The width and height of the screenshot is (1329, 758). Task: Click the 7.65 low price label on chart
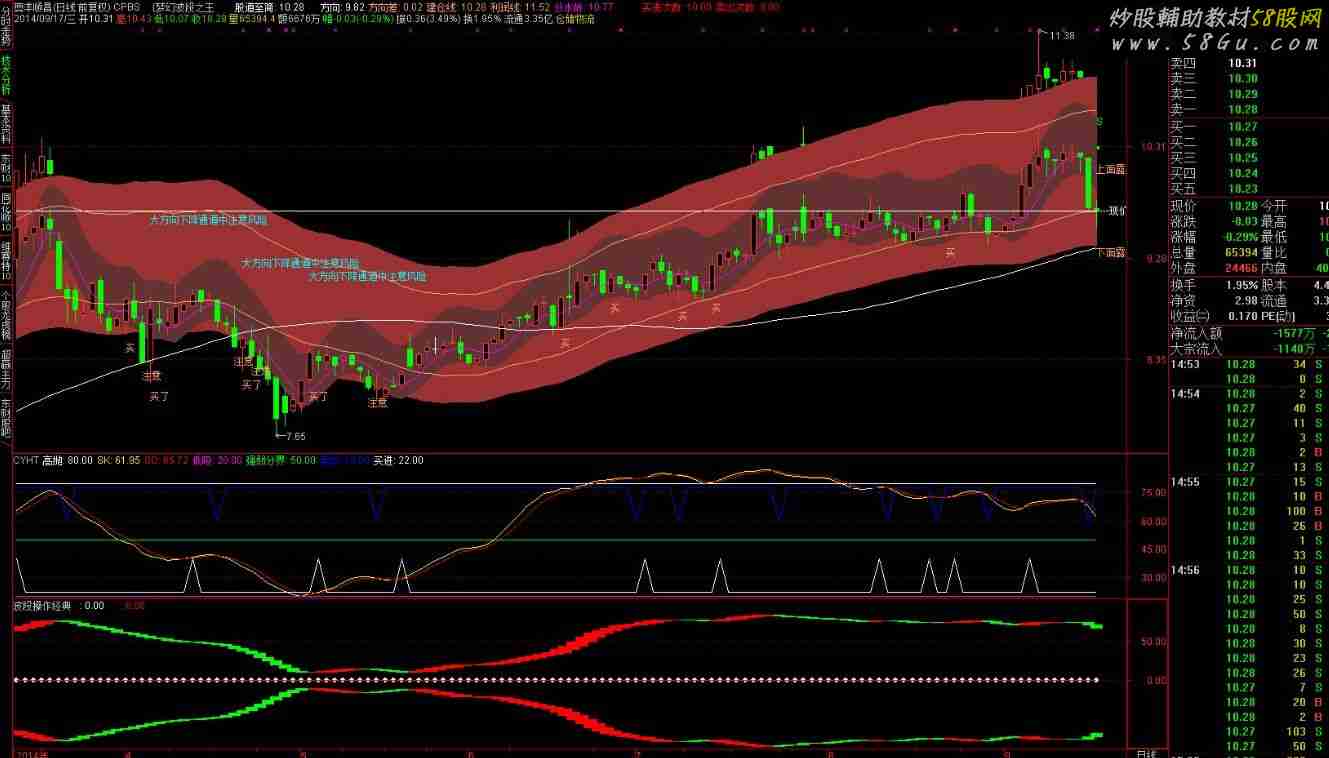tap(294, 436)
